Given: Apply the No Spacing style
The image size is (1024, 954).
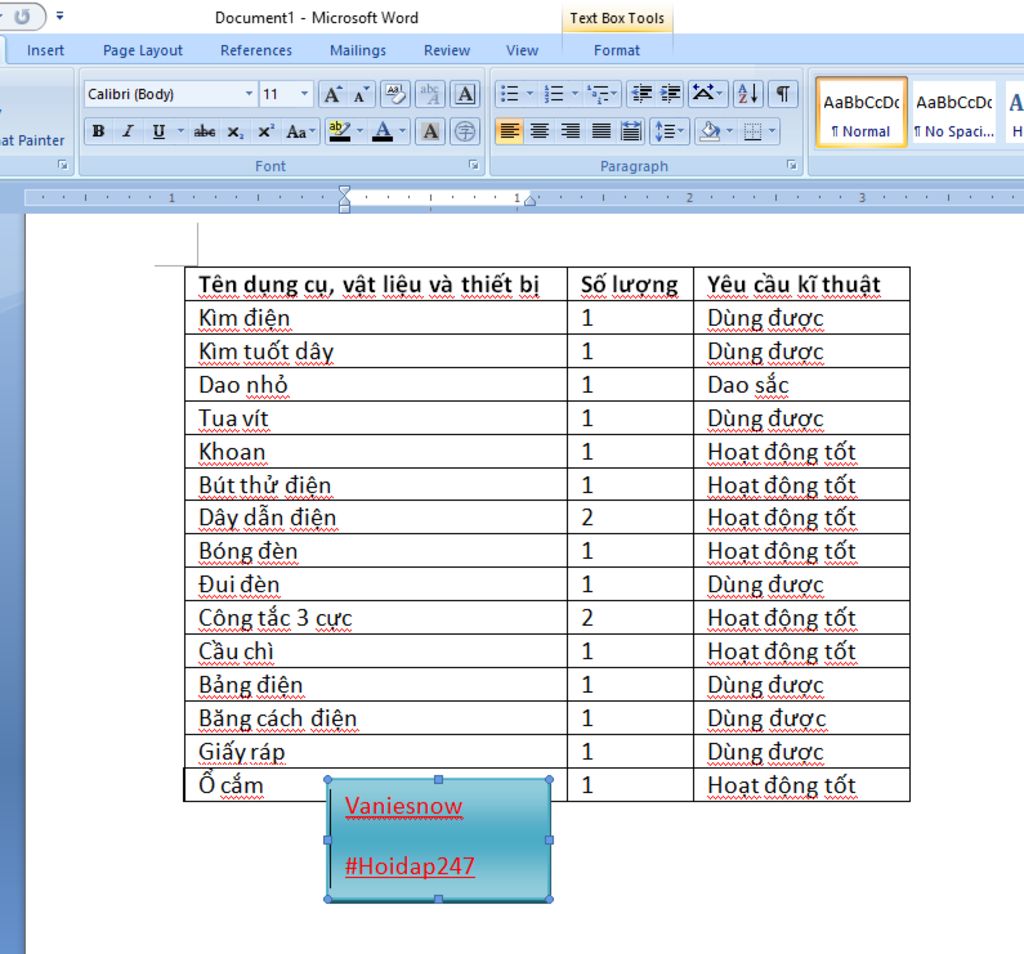Looking at the screenshot, I should click(x=953, y=113).
